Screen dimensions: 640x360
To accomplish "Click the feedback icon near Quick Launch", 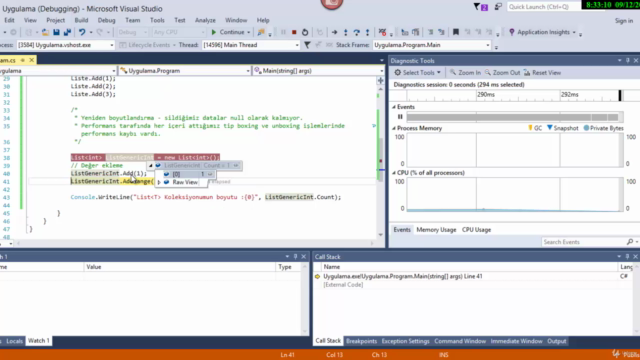I will (498, 7).
